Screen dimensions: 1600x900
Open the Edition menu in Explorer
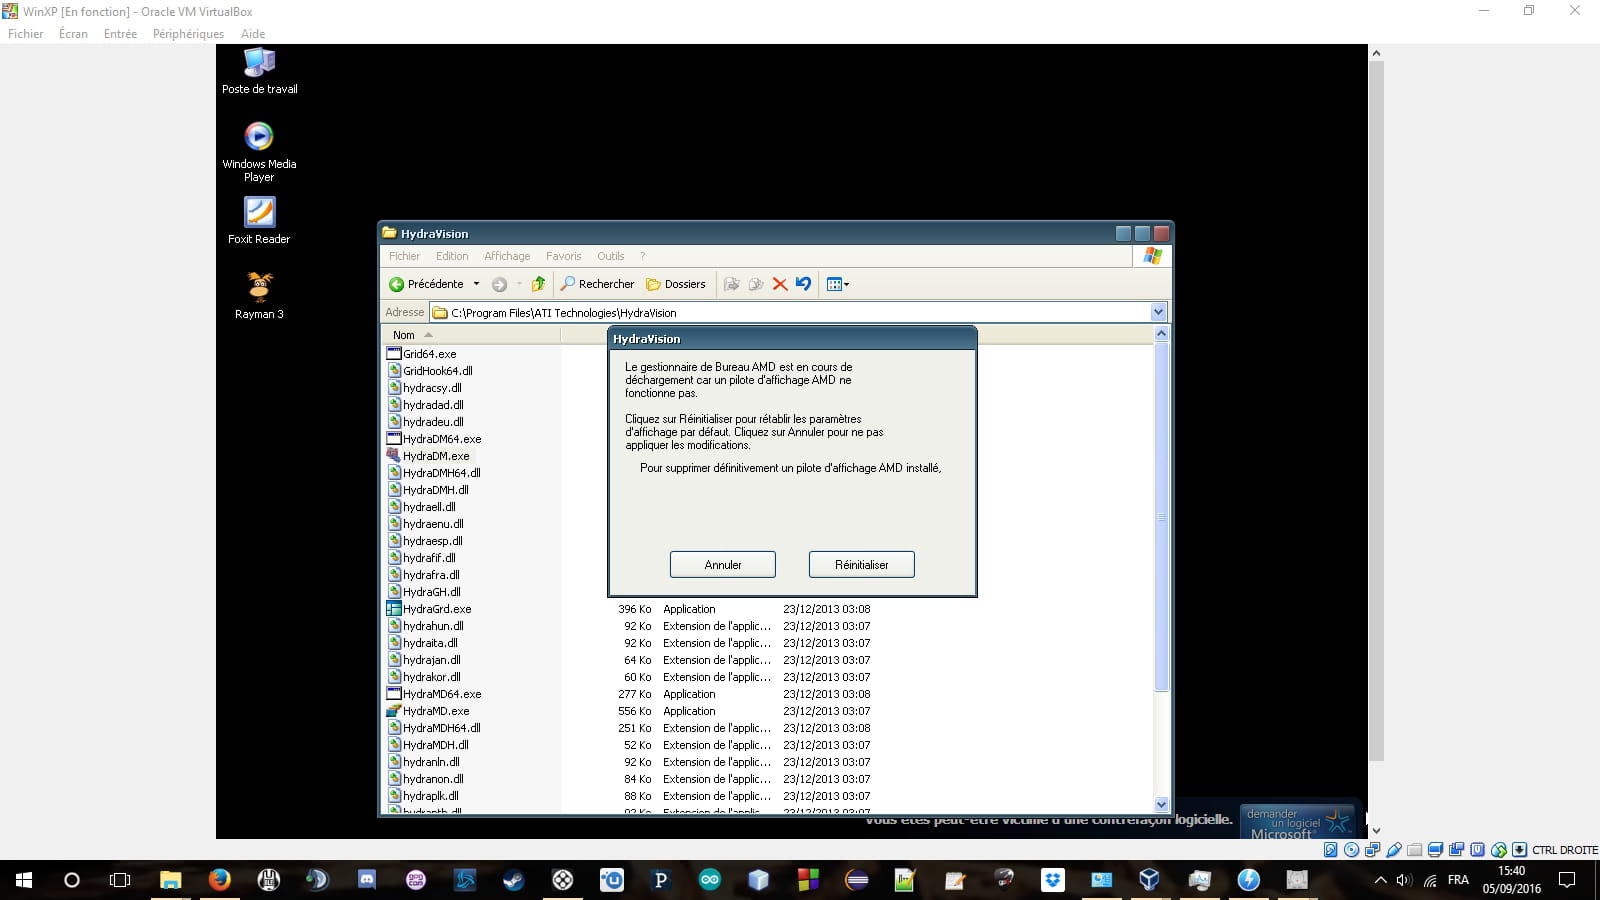pyautogui.click(x=452, y=256)
